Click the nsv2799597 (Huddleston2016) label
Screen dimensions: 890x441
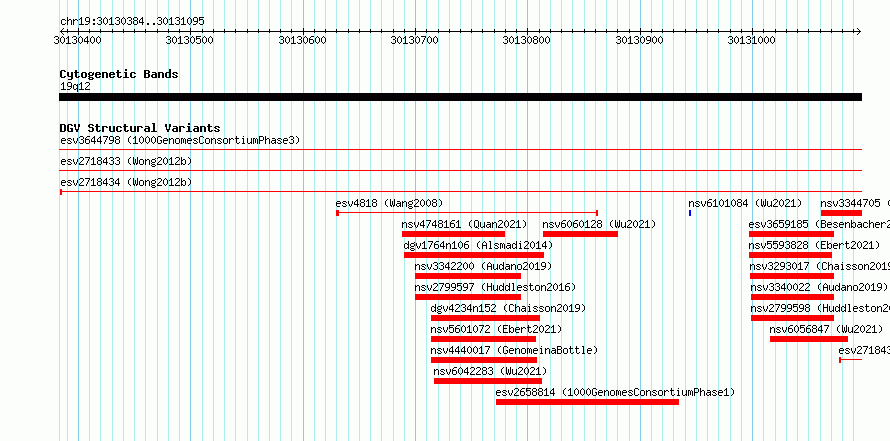pos(495,287)
